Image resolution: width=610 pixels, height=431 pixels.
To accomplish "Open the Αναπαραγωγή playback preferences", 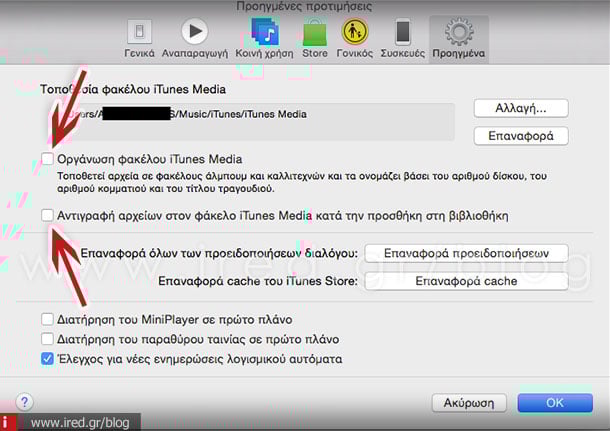I will click(195, 39).
